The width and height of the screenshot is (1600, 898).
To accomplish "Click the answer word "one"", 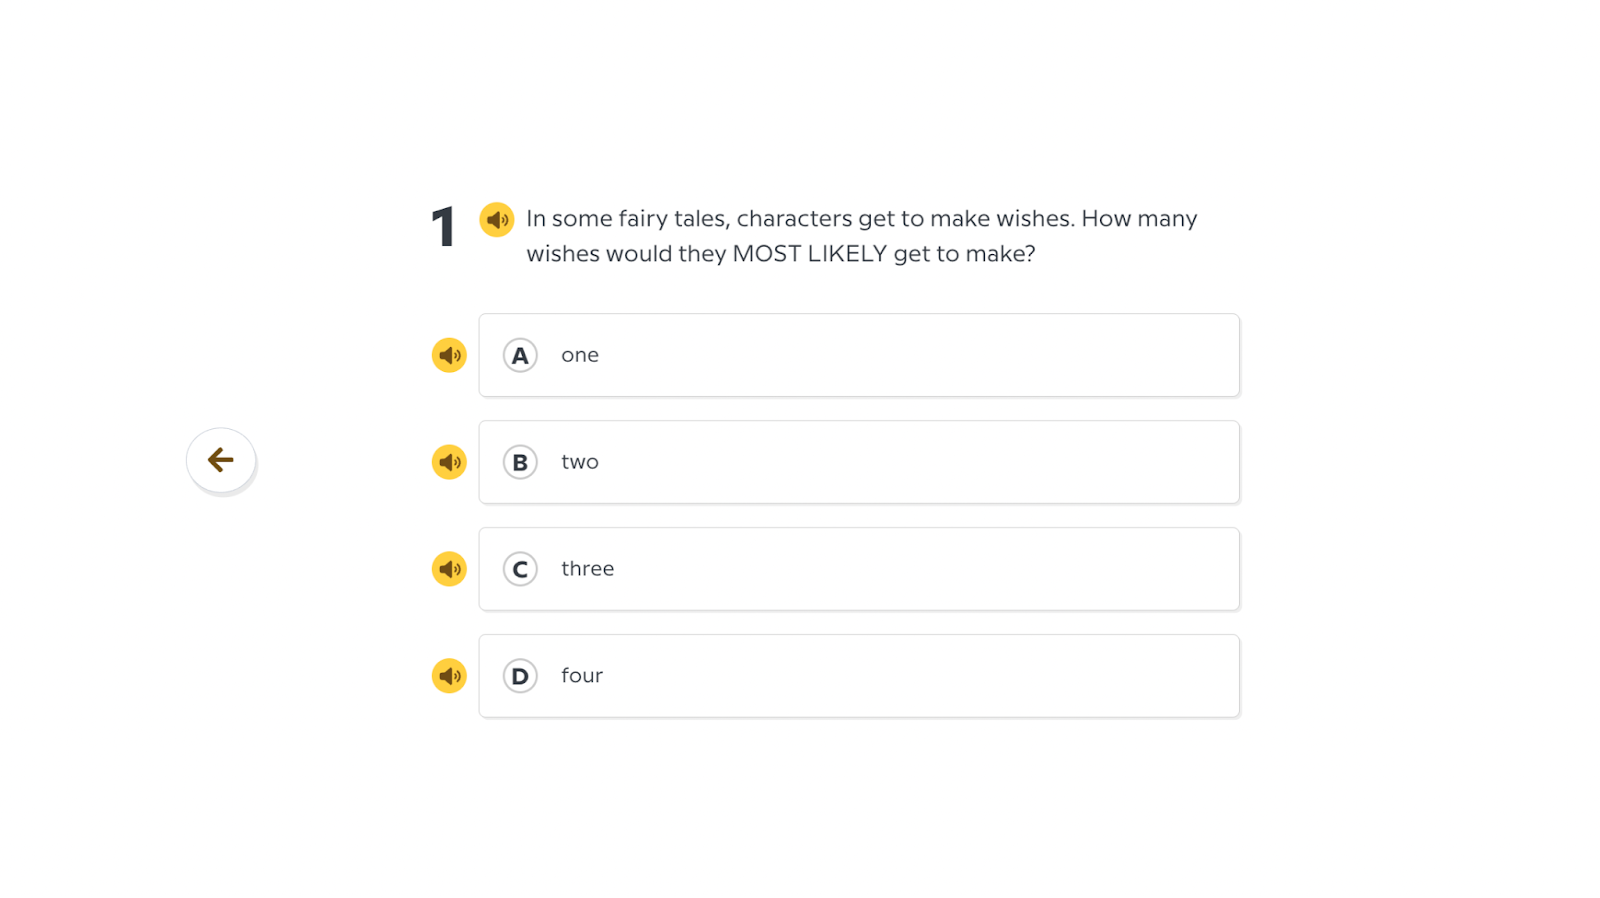I will pos(580,355).
